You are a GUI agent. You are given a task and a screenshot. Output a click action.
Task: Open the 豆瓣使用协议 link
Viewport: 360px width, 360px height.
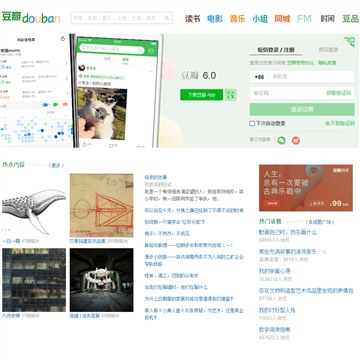click(301, 63)
